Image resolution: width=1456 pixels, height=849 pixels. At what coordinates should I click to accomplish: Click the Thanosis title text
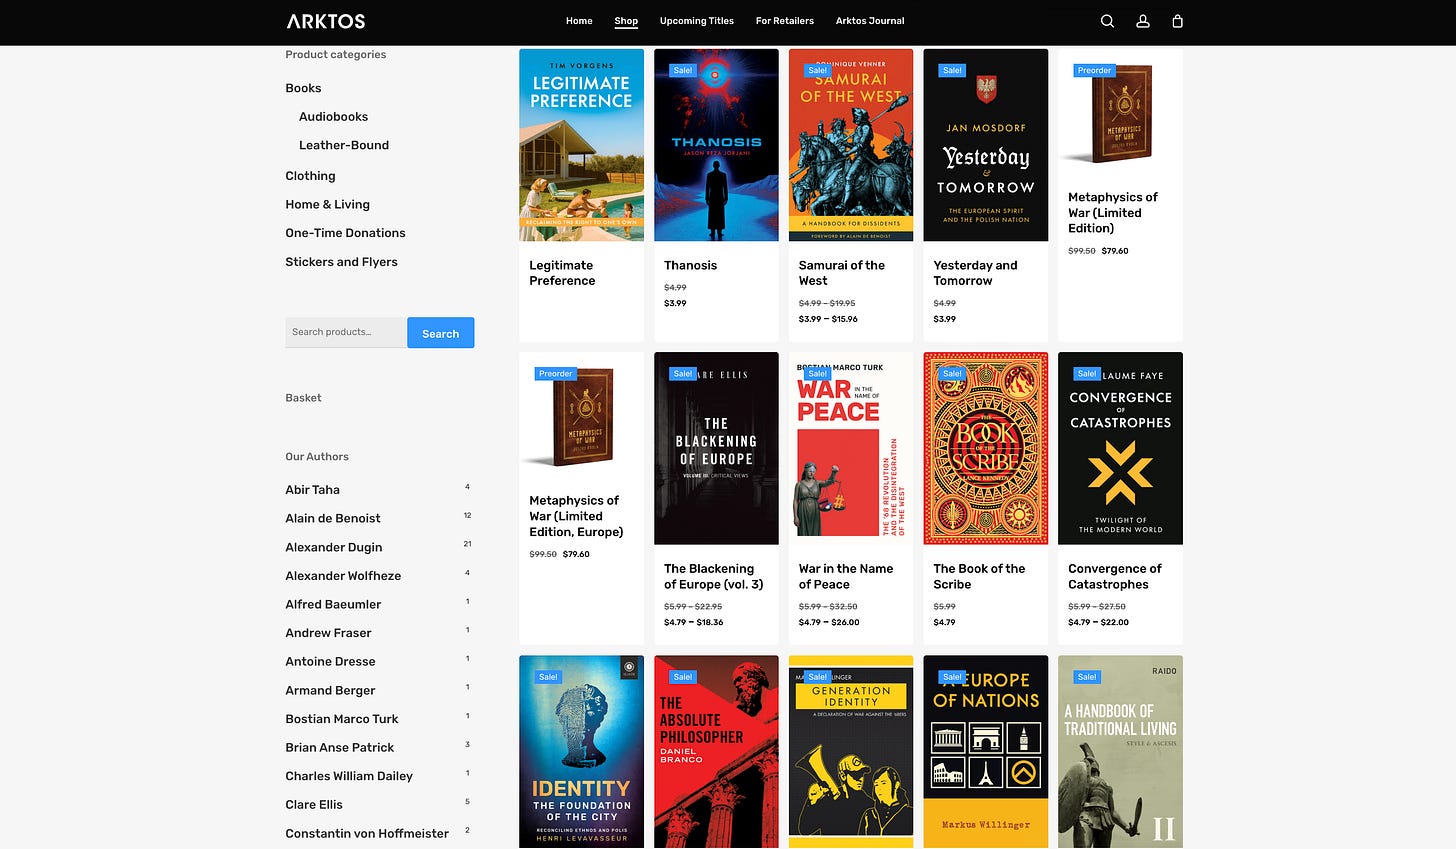click(x=690, y=265)
